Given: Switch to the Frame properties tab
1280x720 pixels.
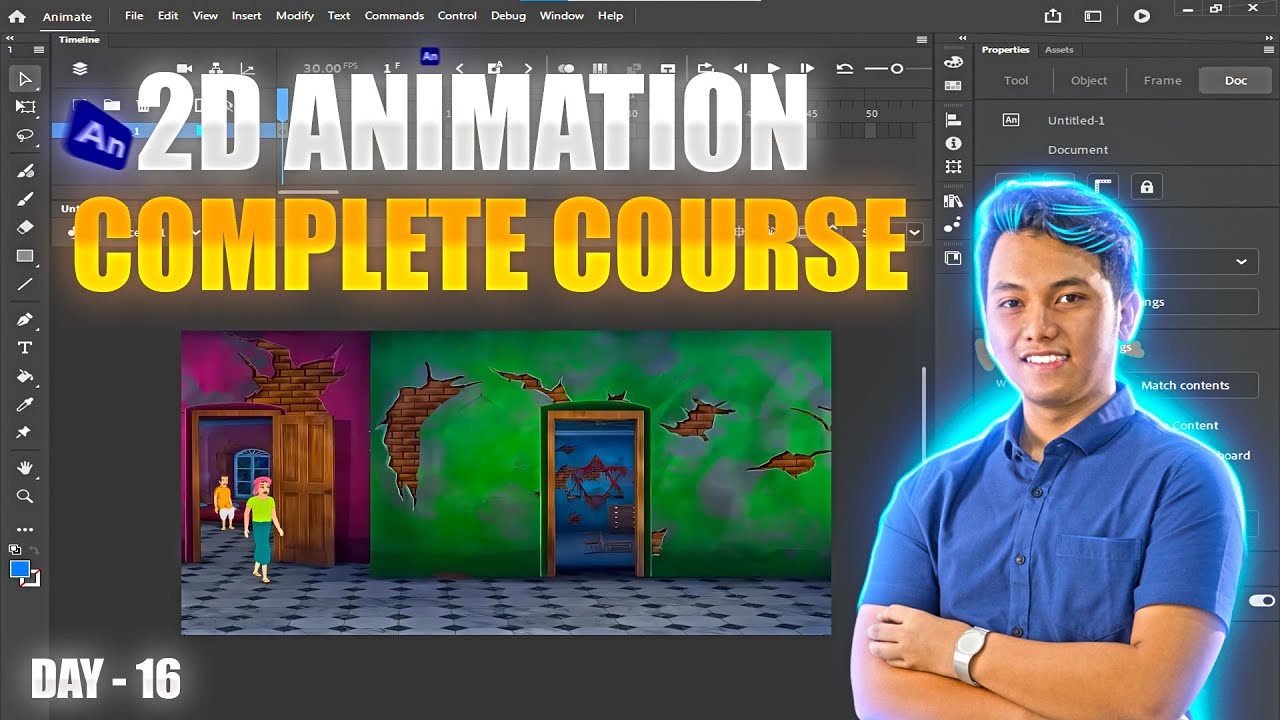Looking at the screenshot, I should (1163, 80).
